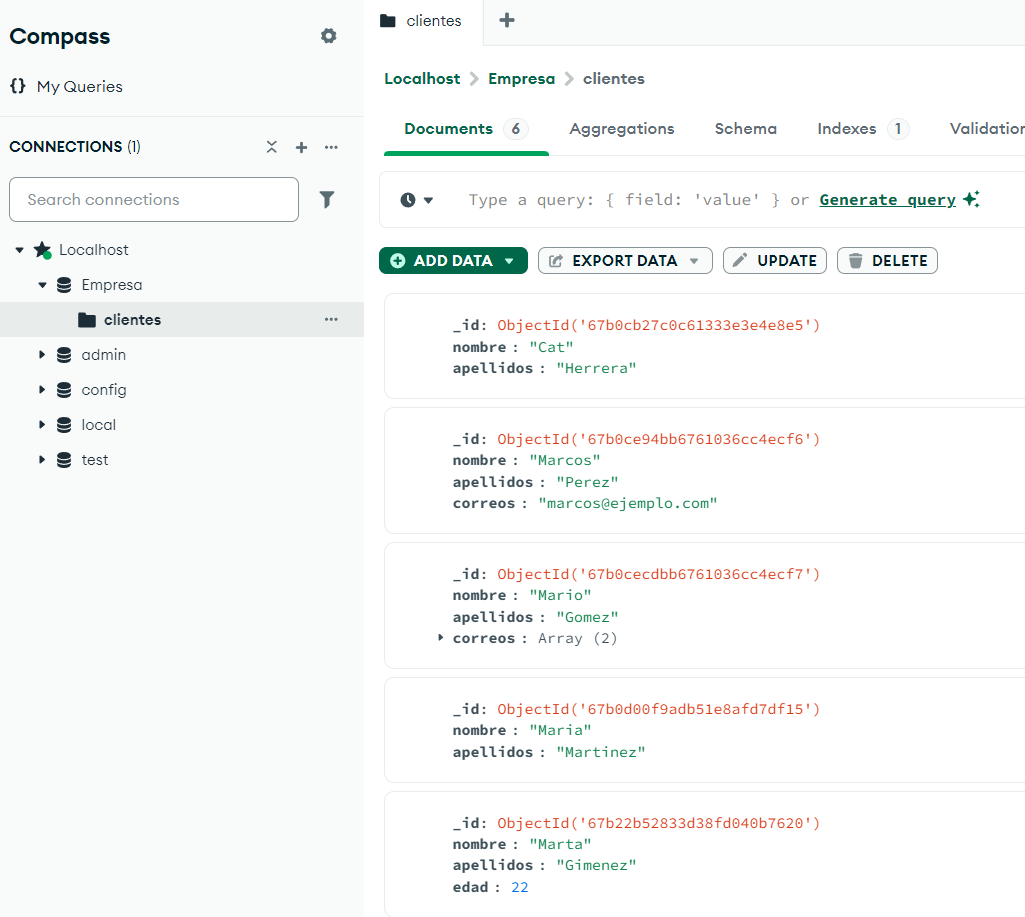Open Compass settings gear icon
The height and width of the screenshot is (917, 1025).
pyautogui.click(x=328, y=36)
